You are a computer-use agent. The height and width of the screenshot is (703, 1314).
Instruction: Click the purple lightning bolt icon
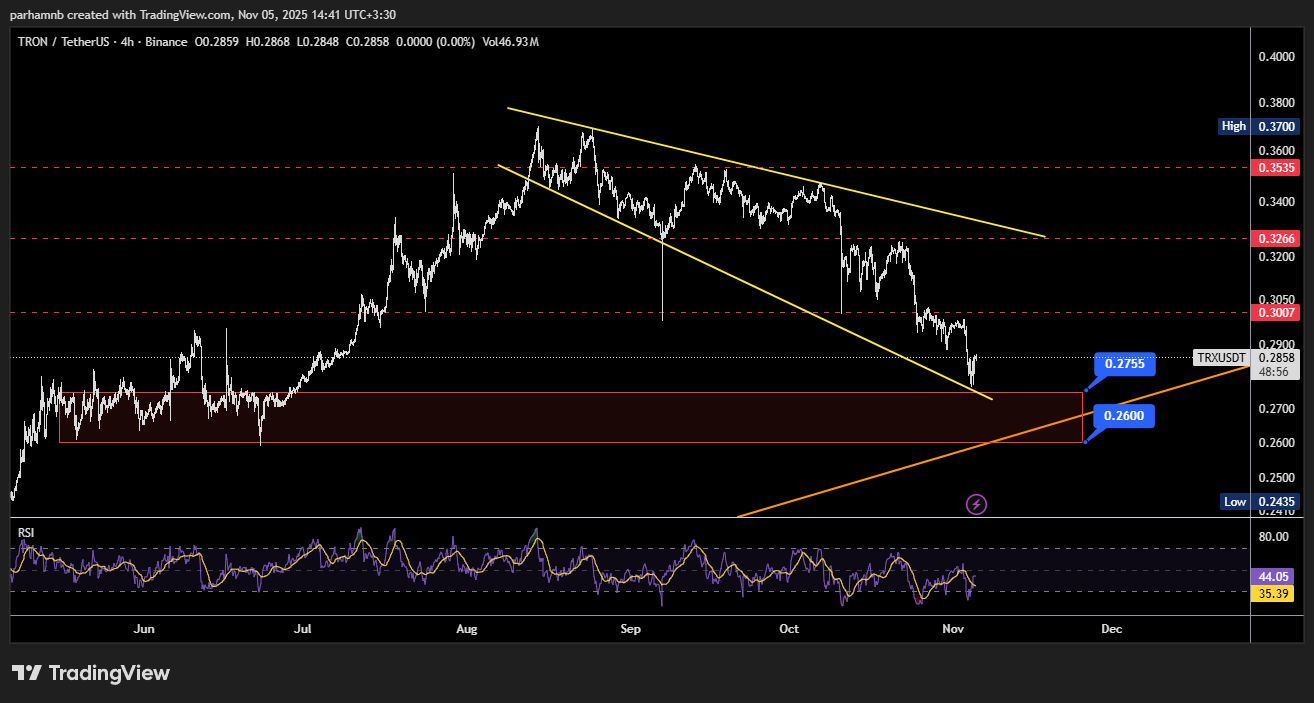(977, 504)
